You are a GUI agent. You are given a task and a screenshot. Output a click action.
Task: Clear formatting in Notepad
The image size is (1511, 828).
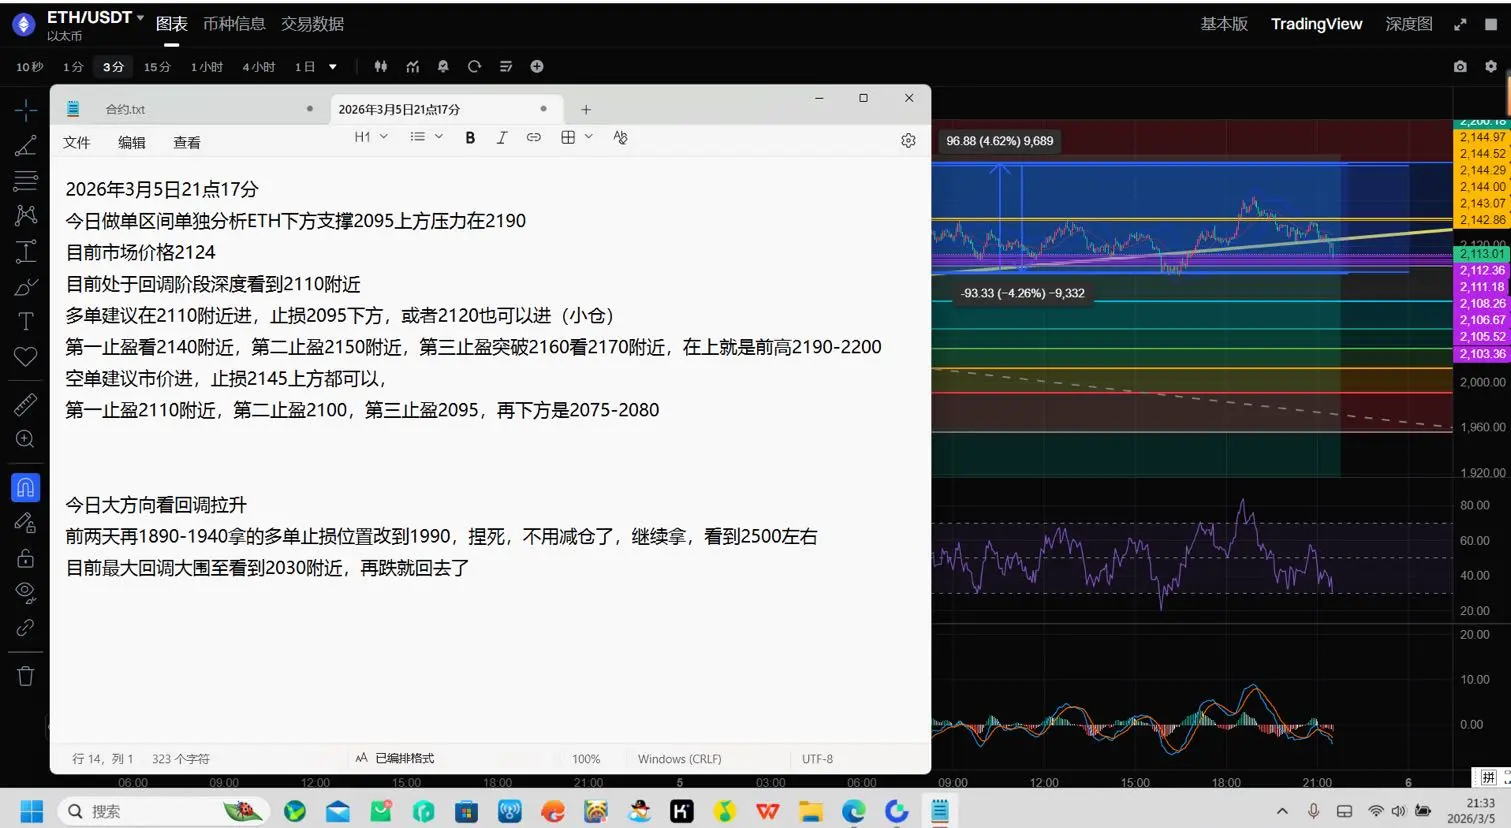620,138
